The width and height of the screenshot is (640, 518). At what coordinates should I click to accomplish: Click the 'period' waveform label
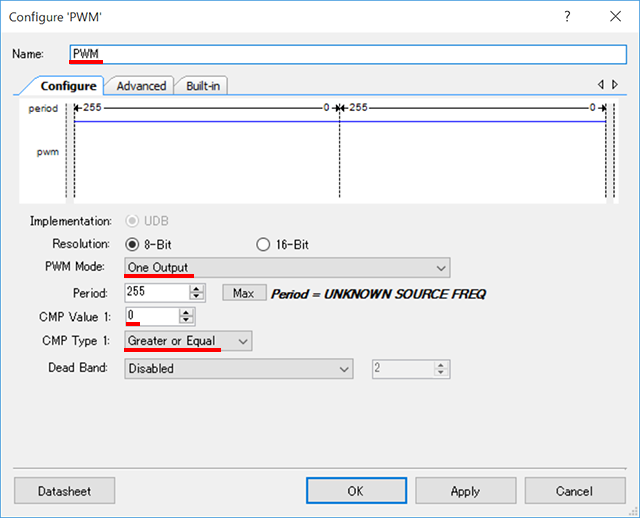[x=43, y=109]
